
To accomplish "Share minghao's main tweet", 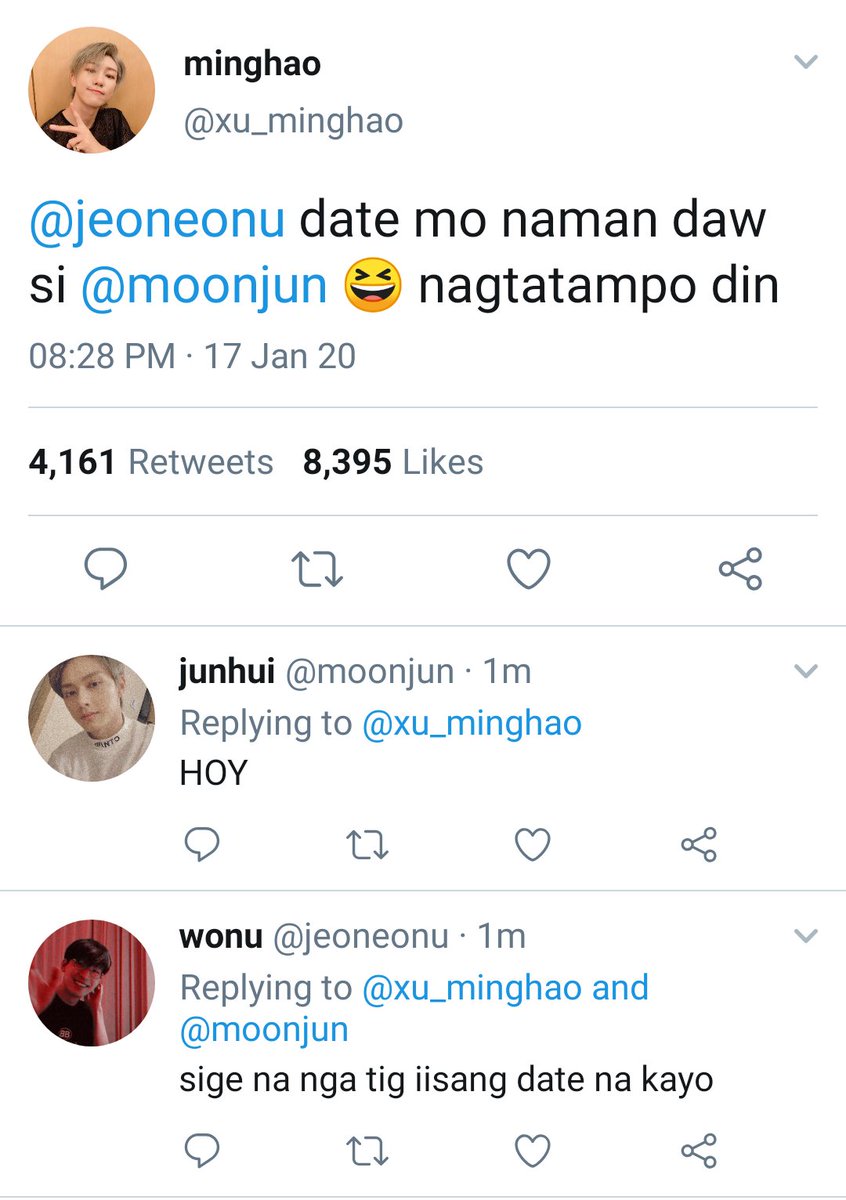I will coord(741,569).
